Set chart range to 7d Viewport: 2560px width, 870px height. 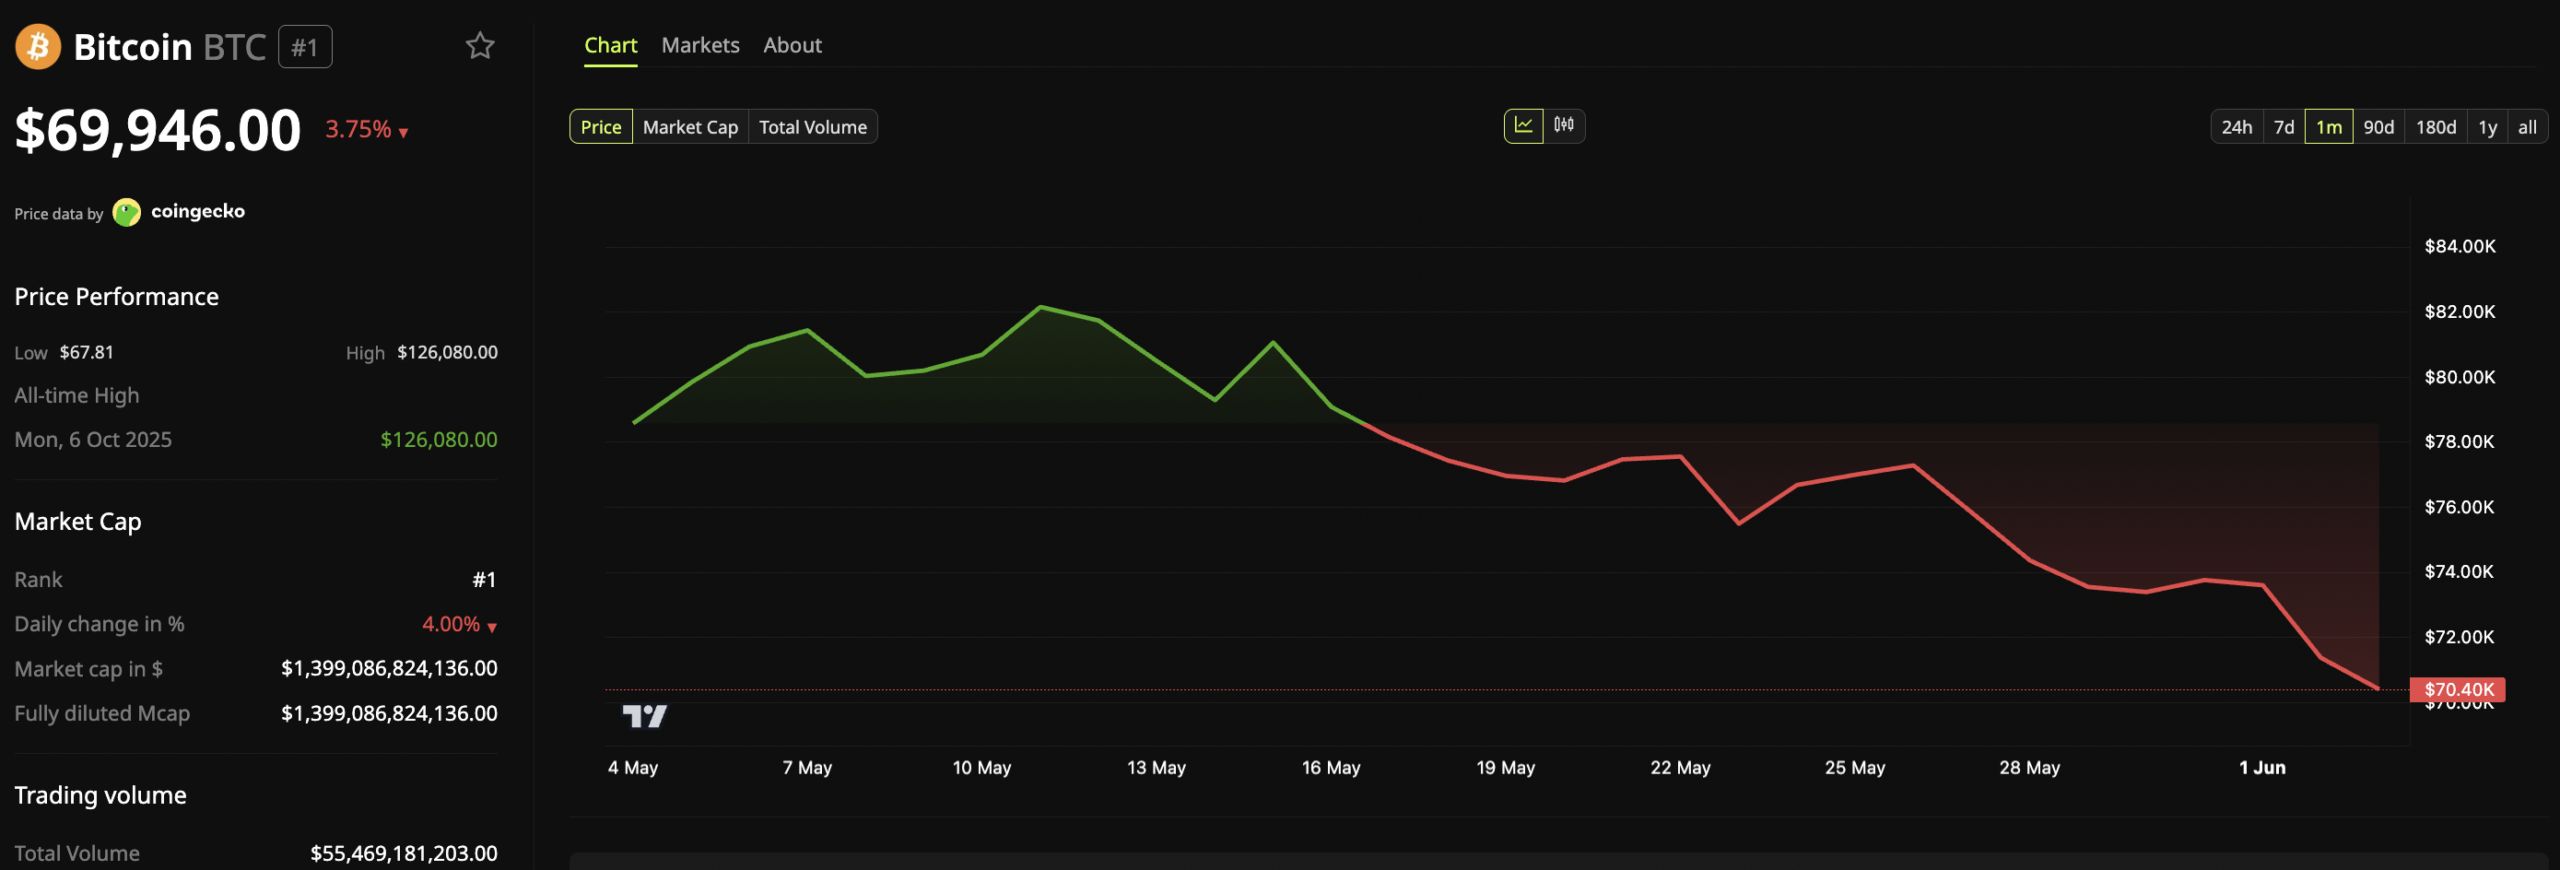point(2284,127)
